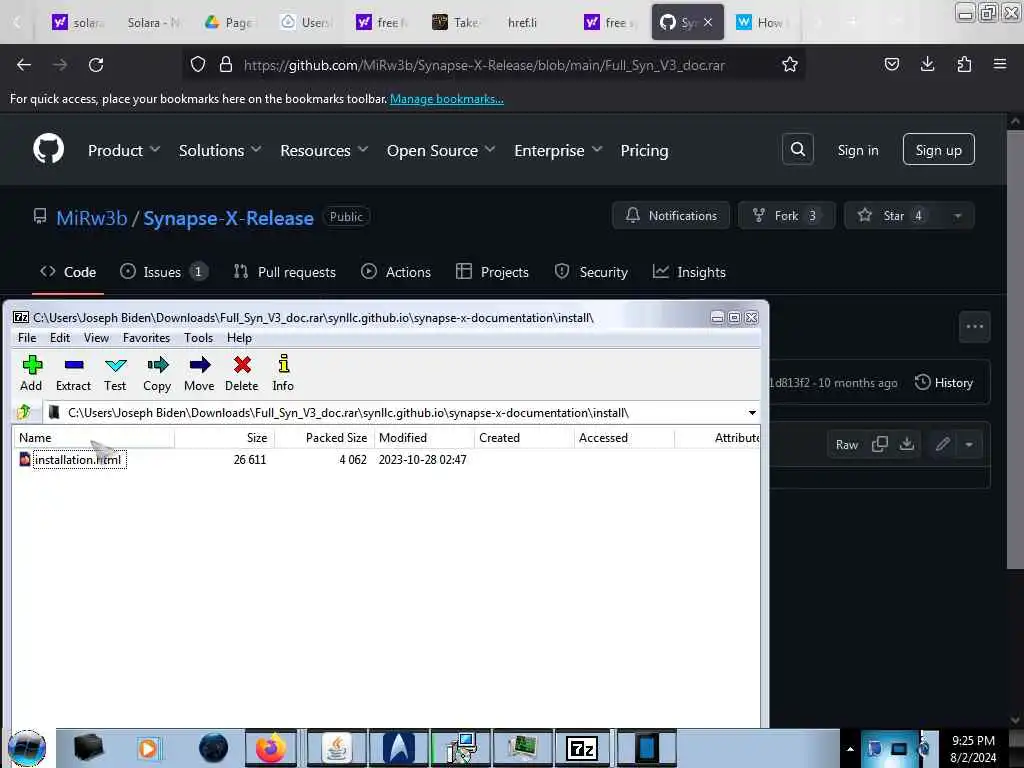
Task: Expand the 7-Zip address path dropdown
Action: coord(752,413)
